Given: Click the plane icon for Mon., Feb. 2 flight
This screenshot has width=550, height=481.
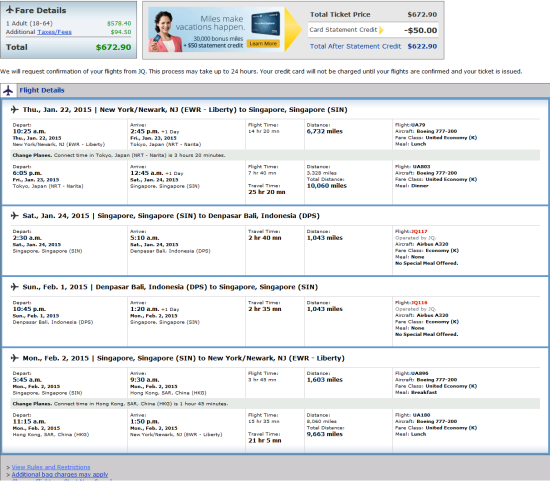Looking at the screenshot, I should click(15, 358).
